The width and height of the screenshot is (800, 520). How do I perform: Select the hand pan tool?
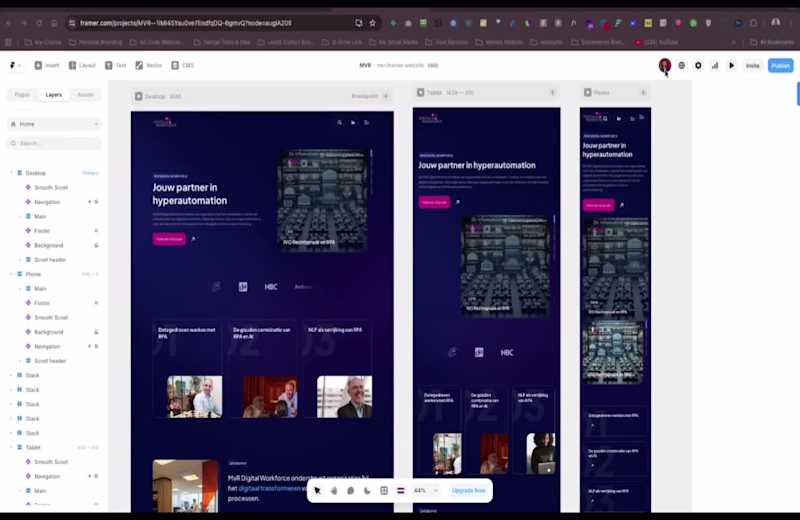(x=334, y=490)
